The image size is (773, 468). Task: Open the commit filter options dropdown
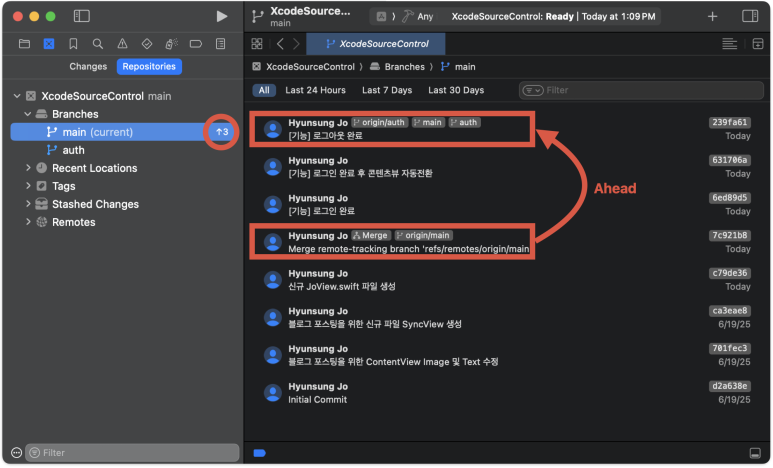[x=533, y=90]
